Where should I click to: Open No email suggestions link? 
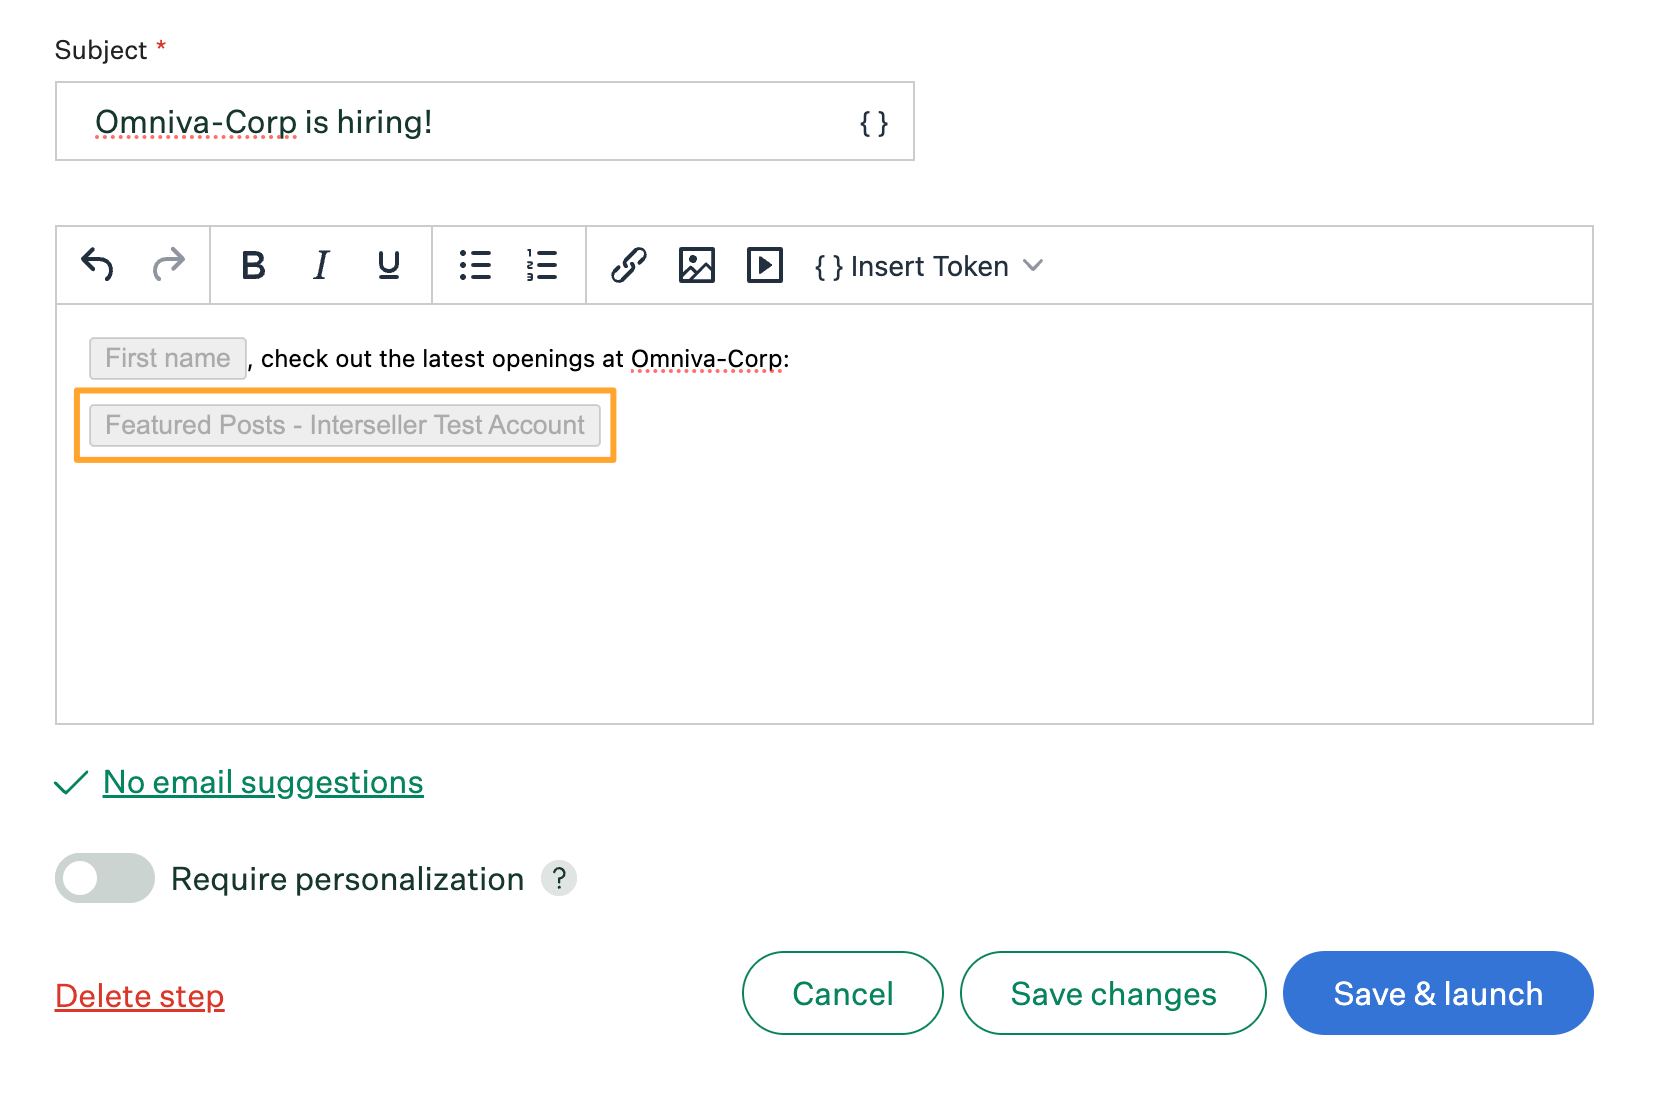coord(263,782)
